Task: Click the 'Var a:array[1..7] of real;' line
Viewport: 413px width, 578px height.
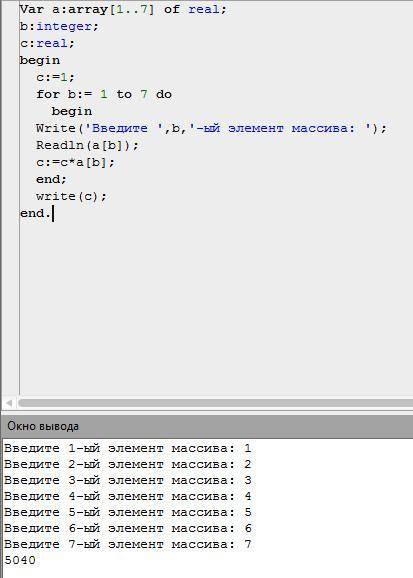Action: click(123, 9)
